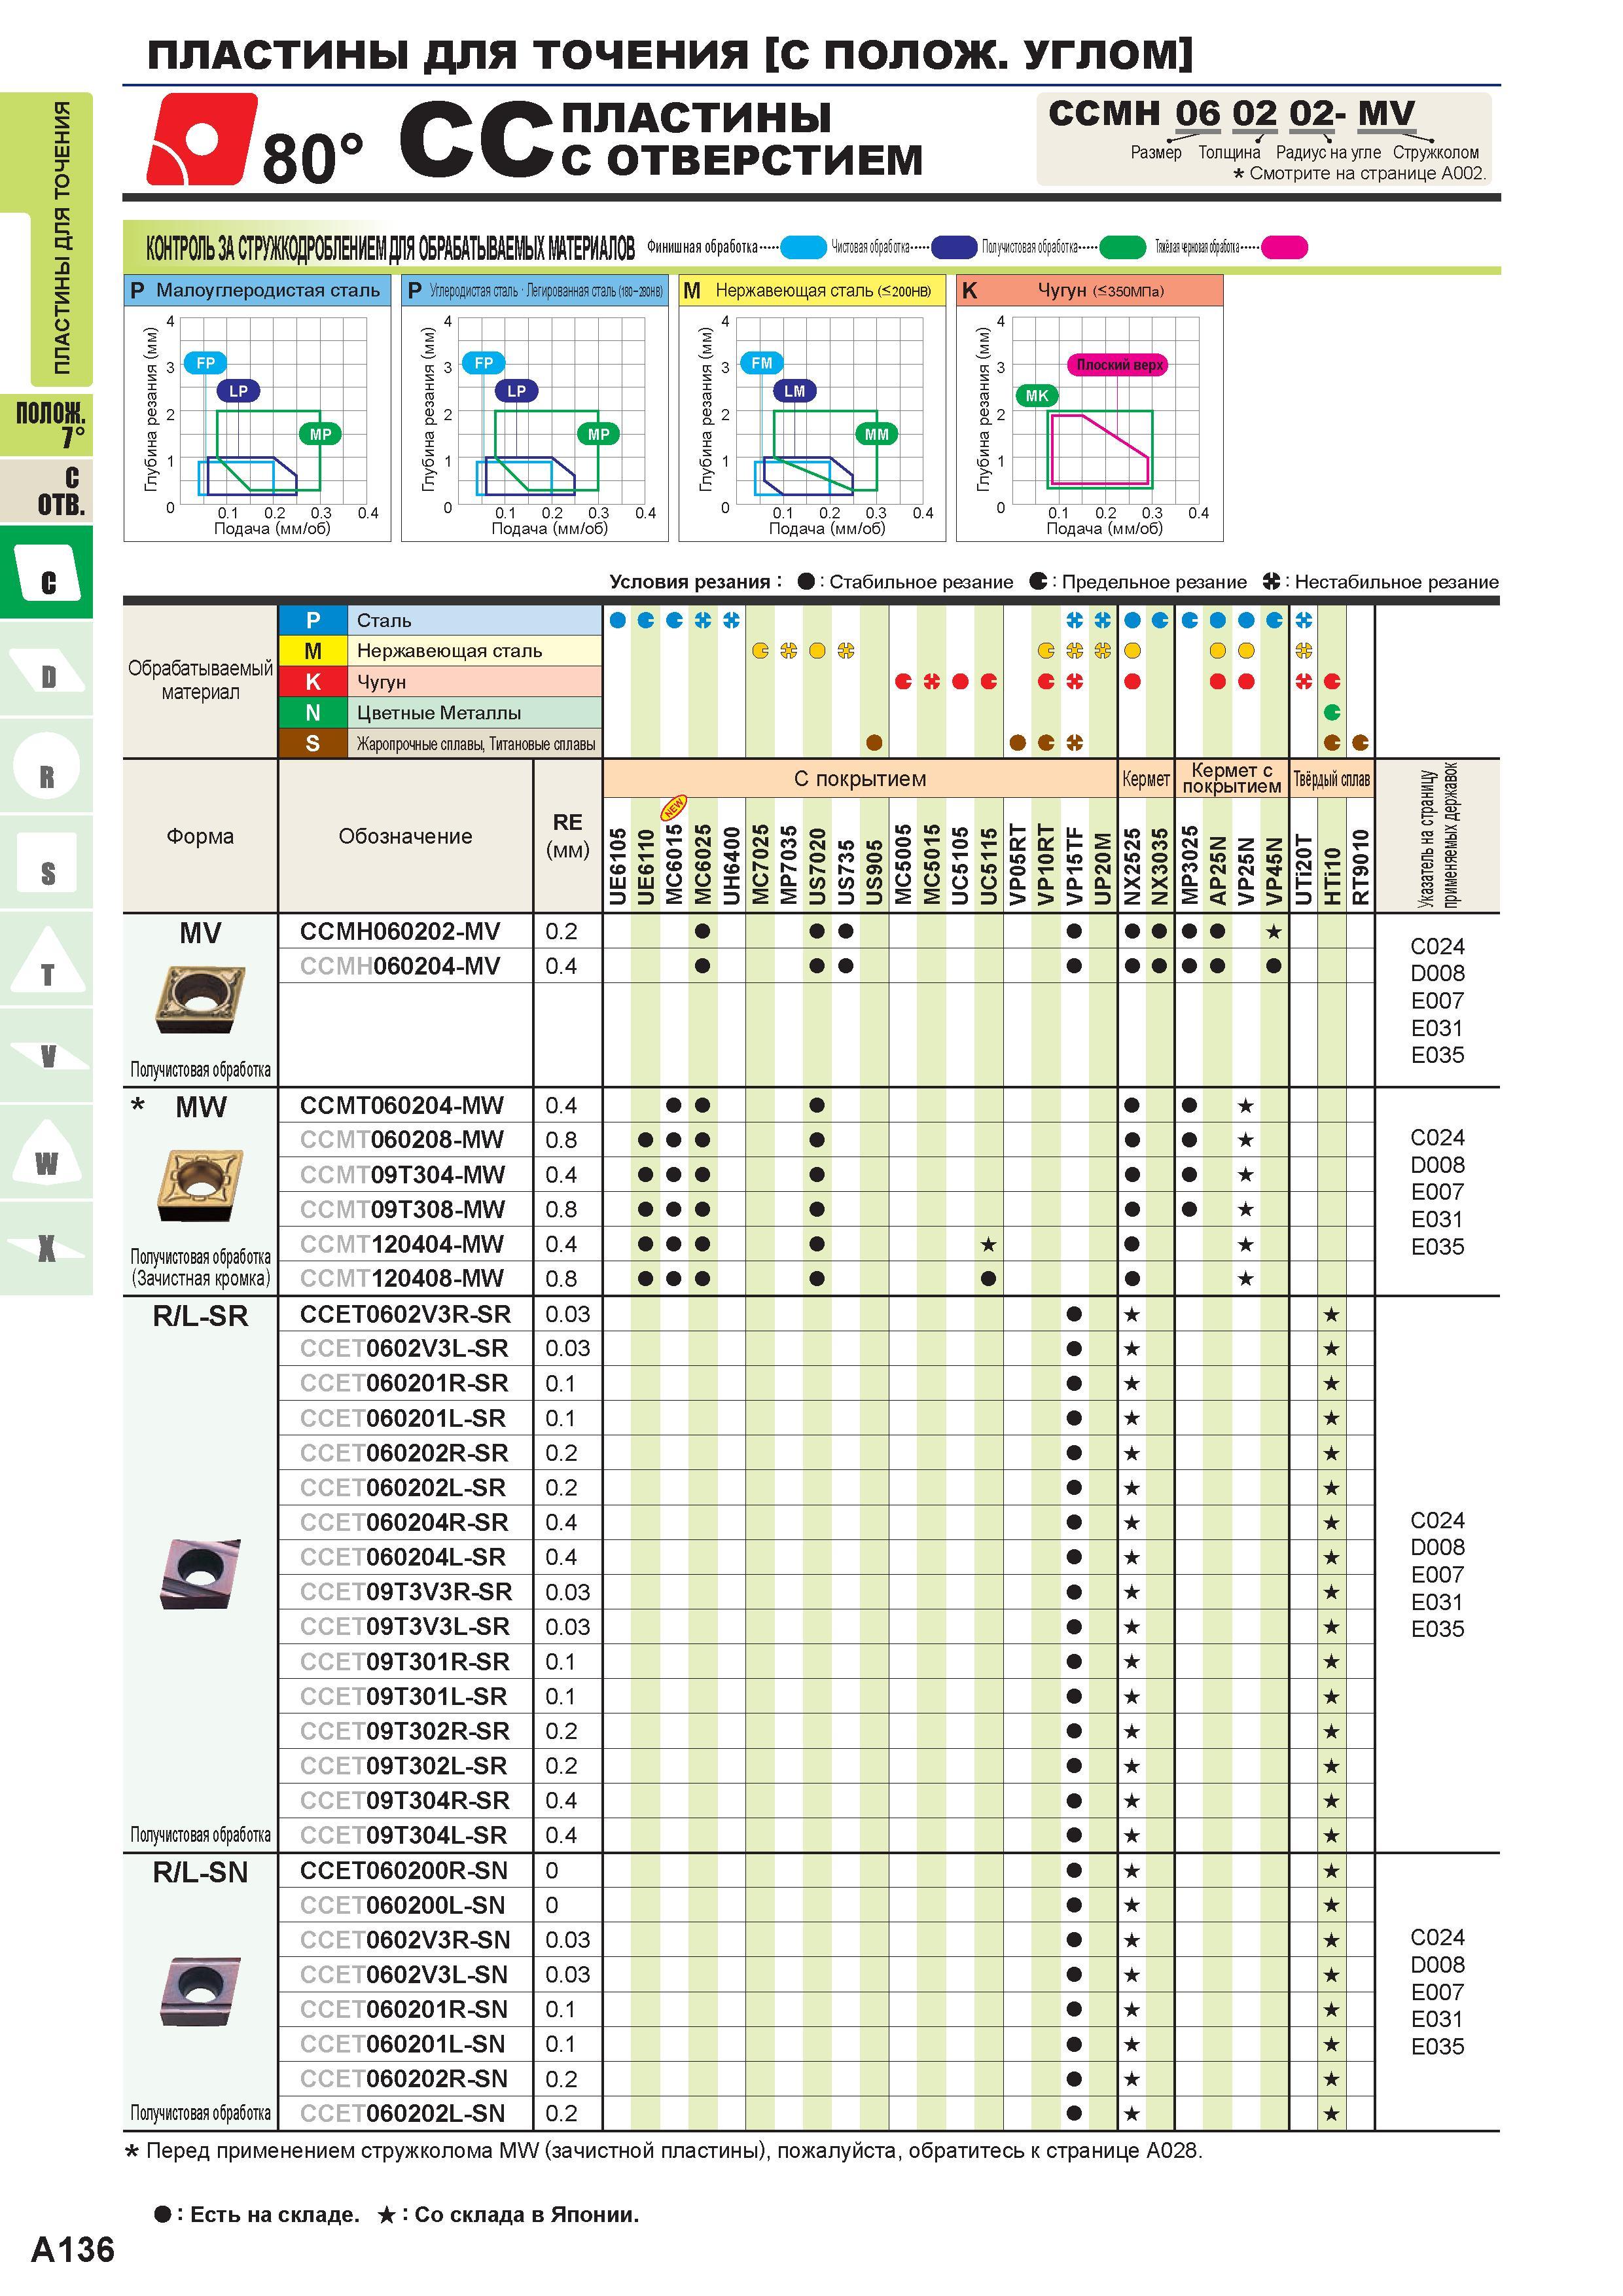Click the designation CCET09T304L-SR
1623x2296 pixels.
pyautogui.click(x=403, y=1835)
